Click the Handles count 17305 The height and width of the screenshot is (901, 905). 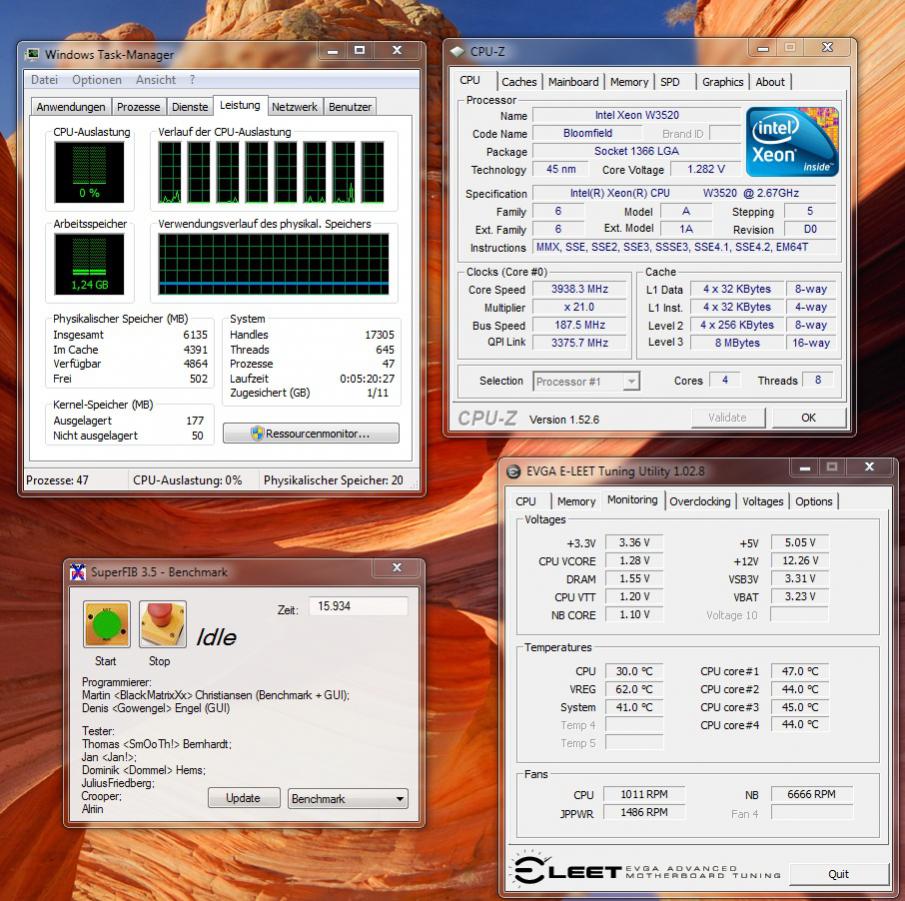[379, 335]
